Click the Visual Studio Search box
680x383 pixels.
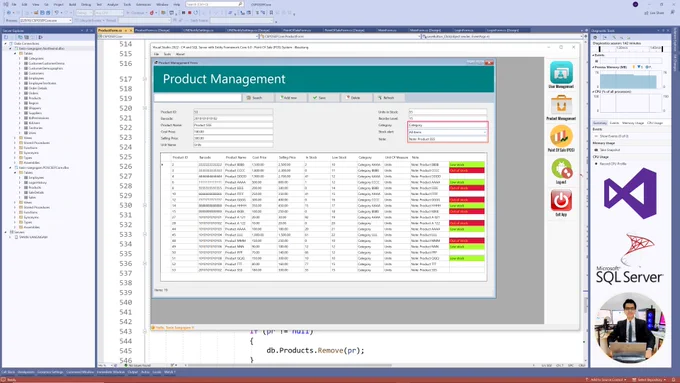(214, 4)
